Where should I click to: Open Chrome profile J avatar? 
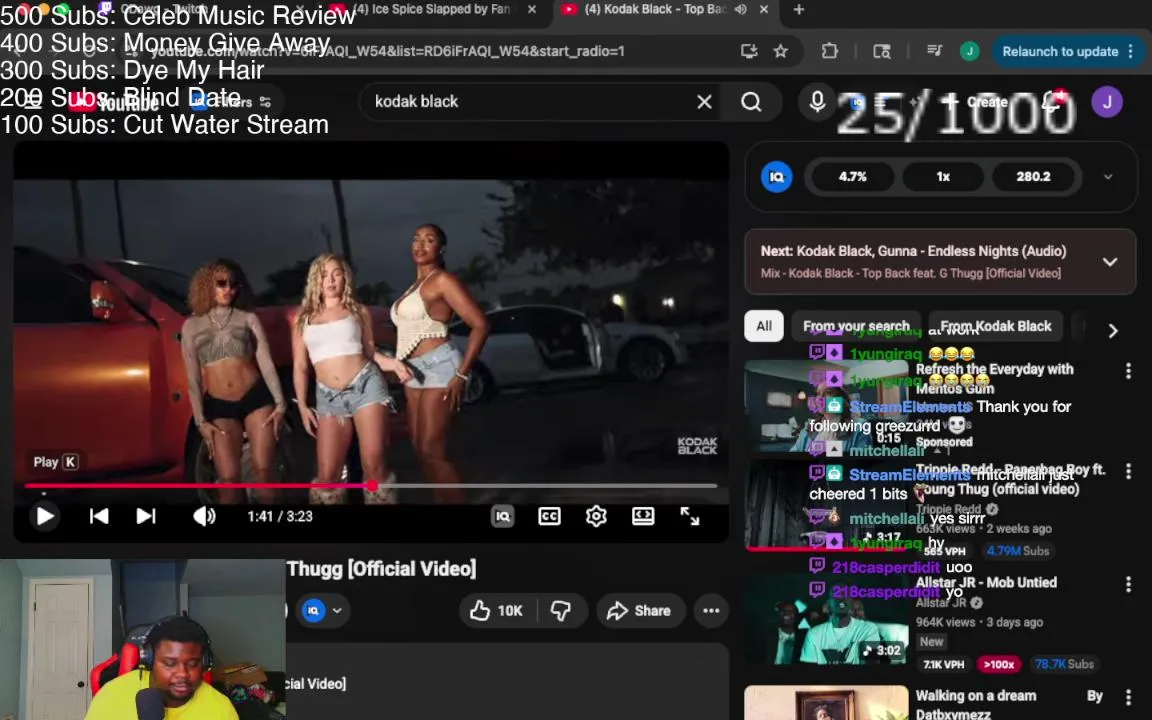[x=969, y=51]
